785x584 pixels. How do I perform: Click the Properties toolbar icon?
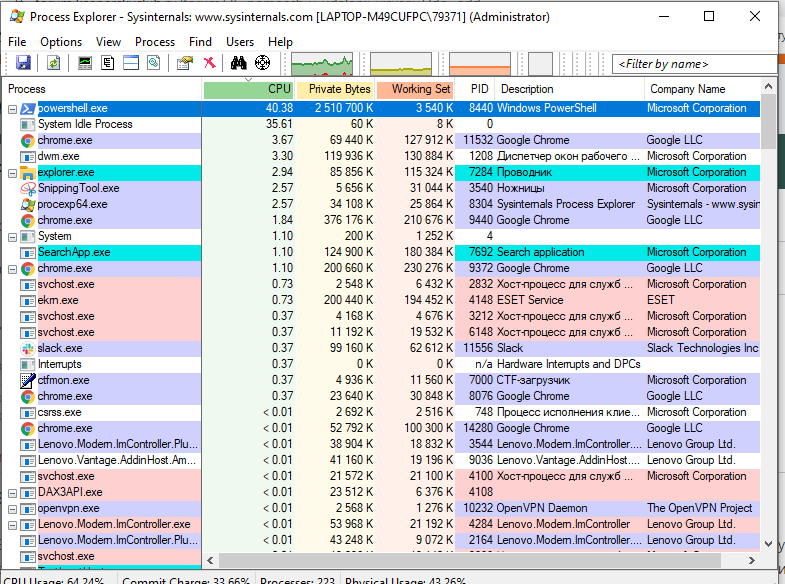[x=184, y=63]
